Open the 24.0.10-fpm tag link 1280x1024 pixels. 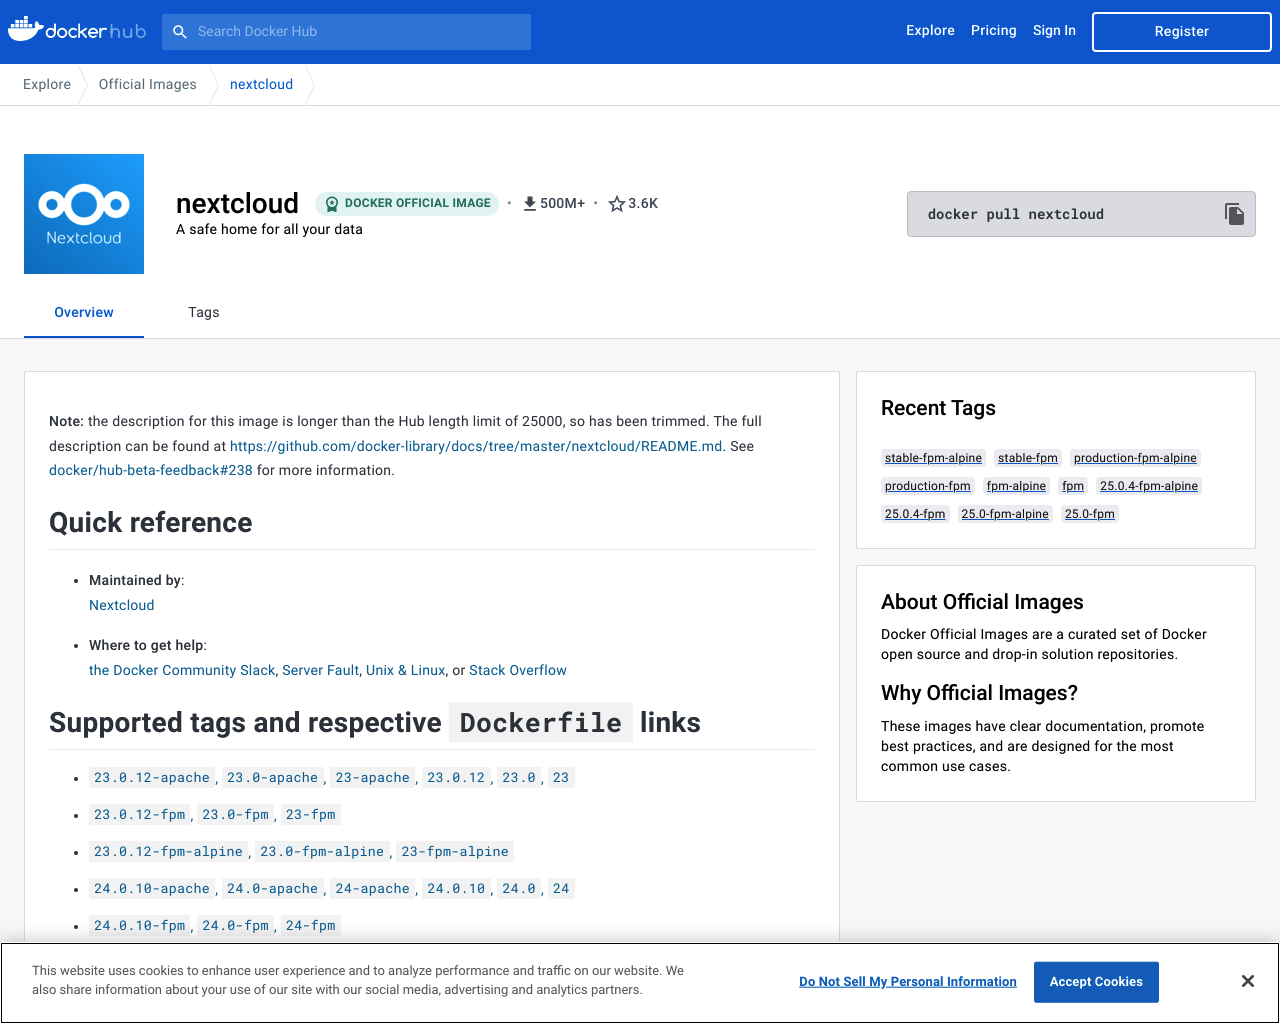click(140, 926)
